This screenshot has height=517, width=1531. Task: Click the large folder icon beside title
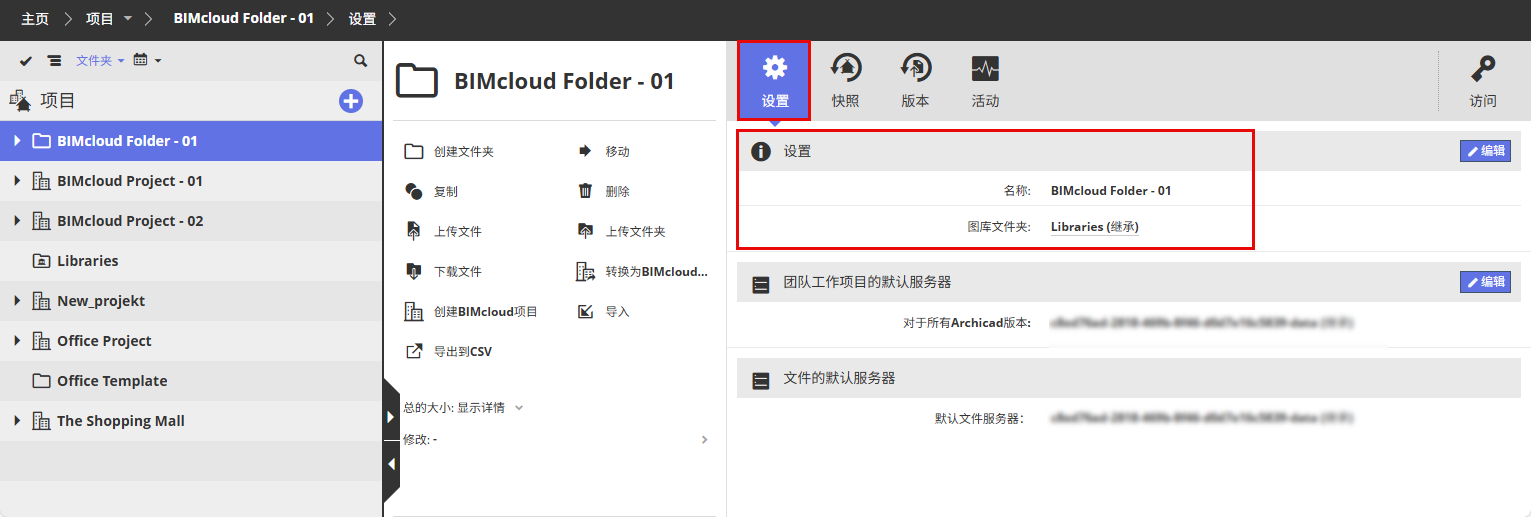click(x=417, y=81)
